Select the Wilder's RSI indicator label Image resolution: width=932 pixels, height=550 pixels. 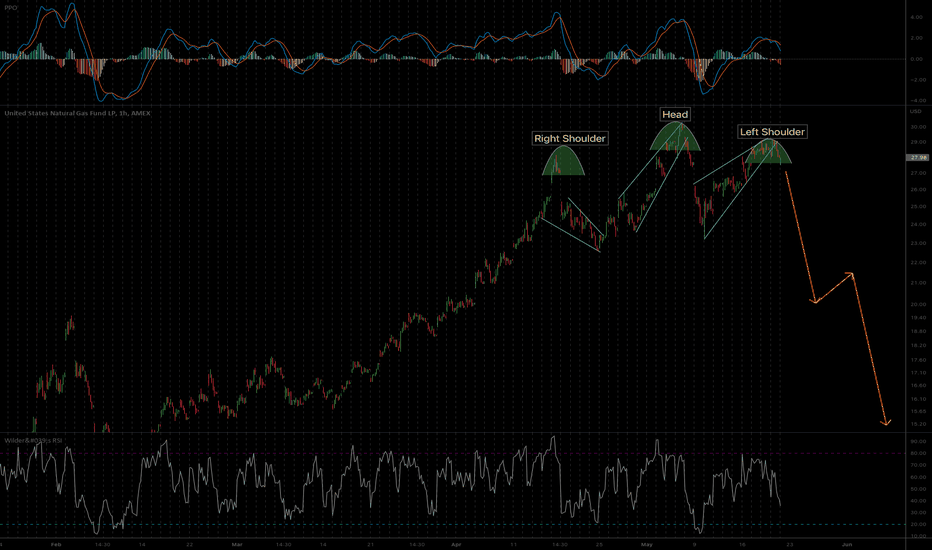pos(33,441)
